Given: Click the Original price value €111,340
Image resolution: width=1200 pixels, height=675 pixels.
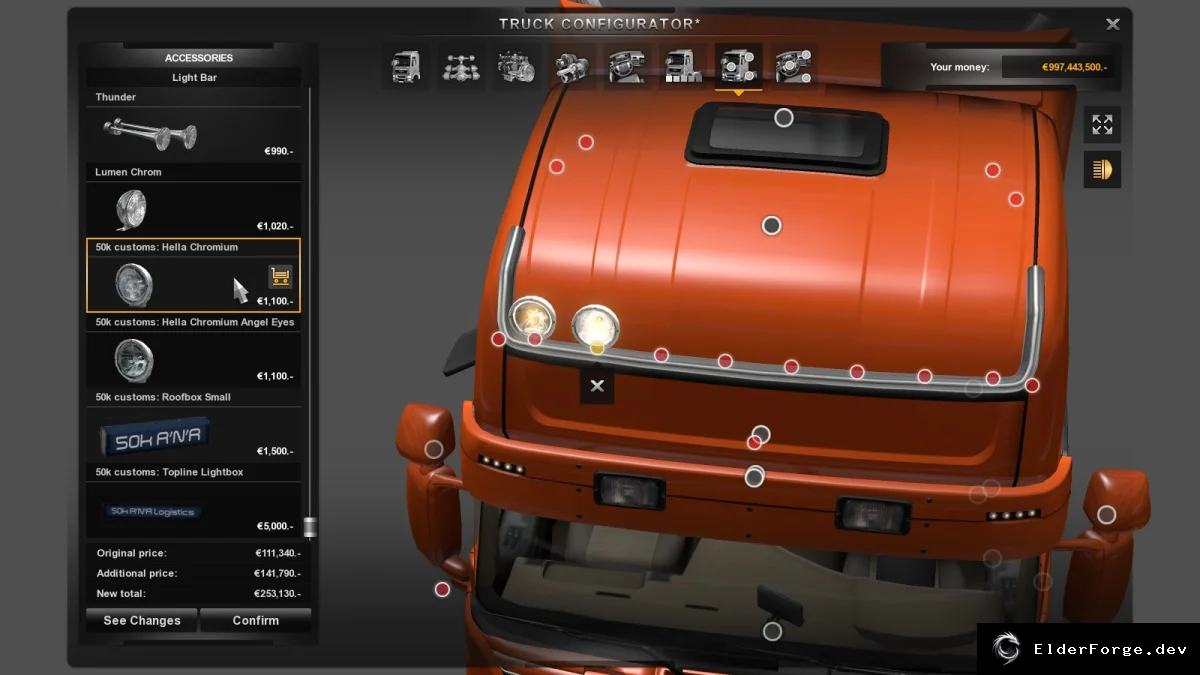Looking at the screenshot, I should [277, 554].
